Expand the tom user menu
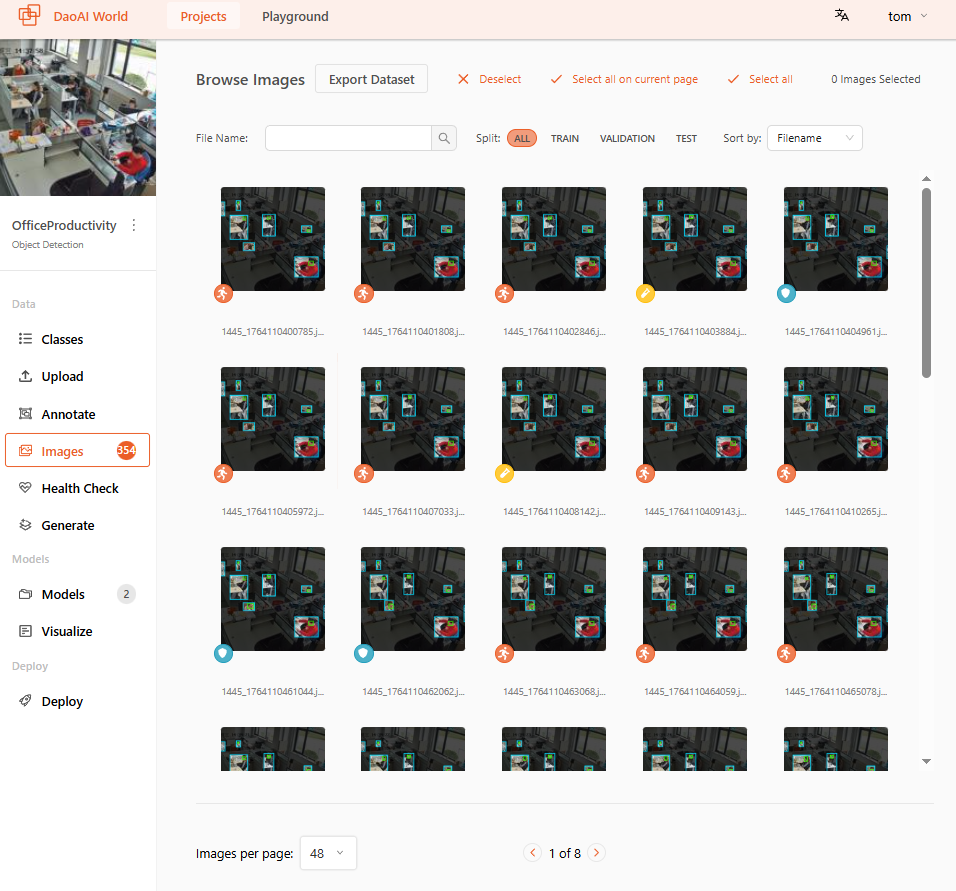Image resolution: width=956 pixels, height=891 pixels. [x=907, y=16]
